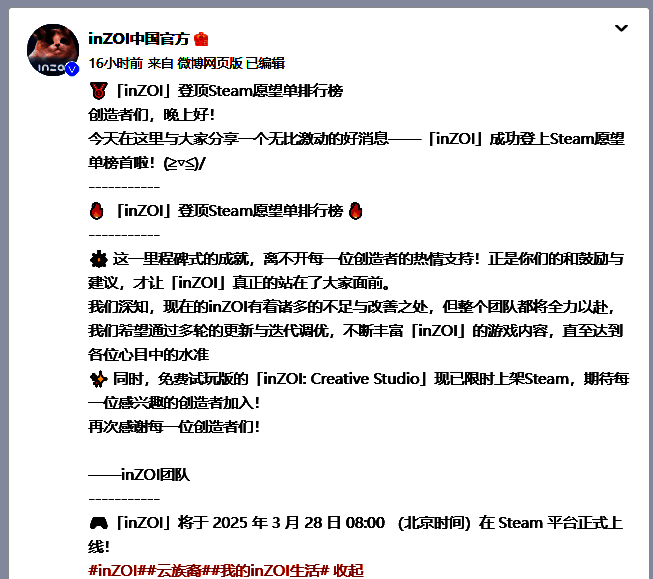653x579 pixels.
Task: Click the blue verified V badge
Action: 72,69
